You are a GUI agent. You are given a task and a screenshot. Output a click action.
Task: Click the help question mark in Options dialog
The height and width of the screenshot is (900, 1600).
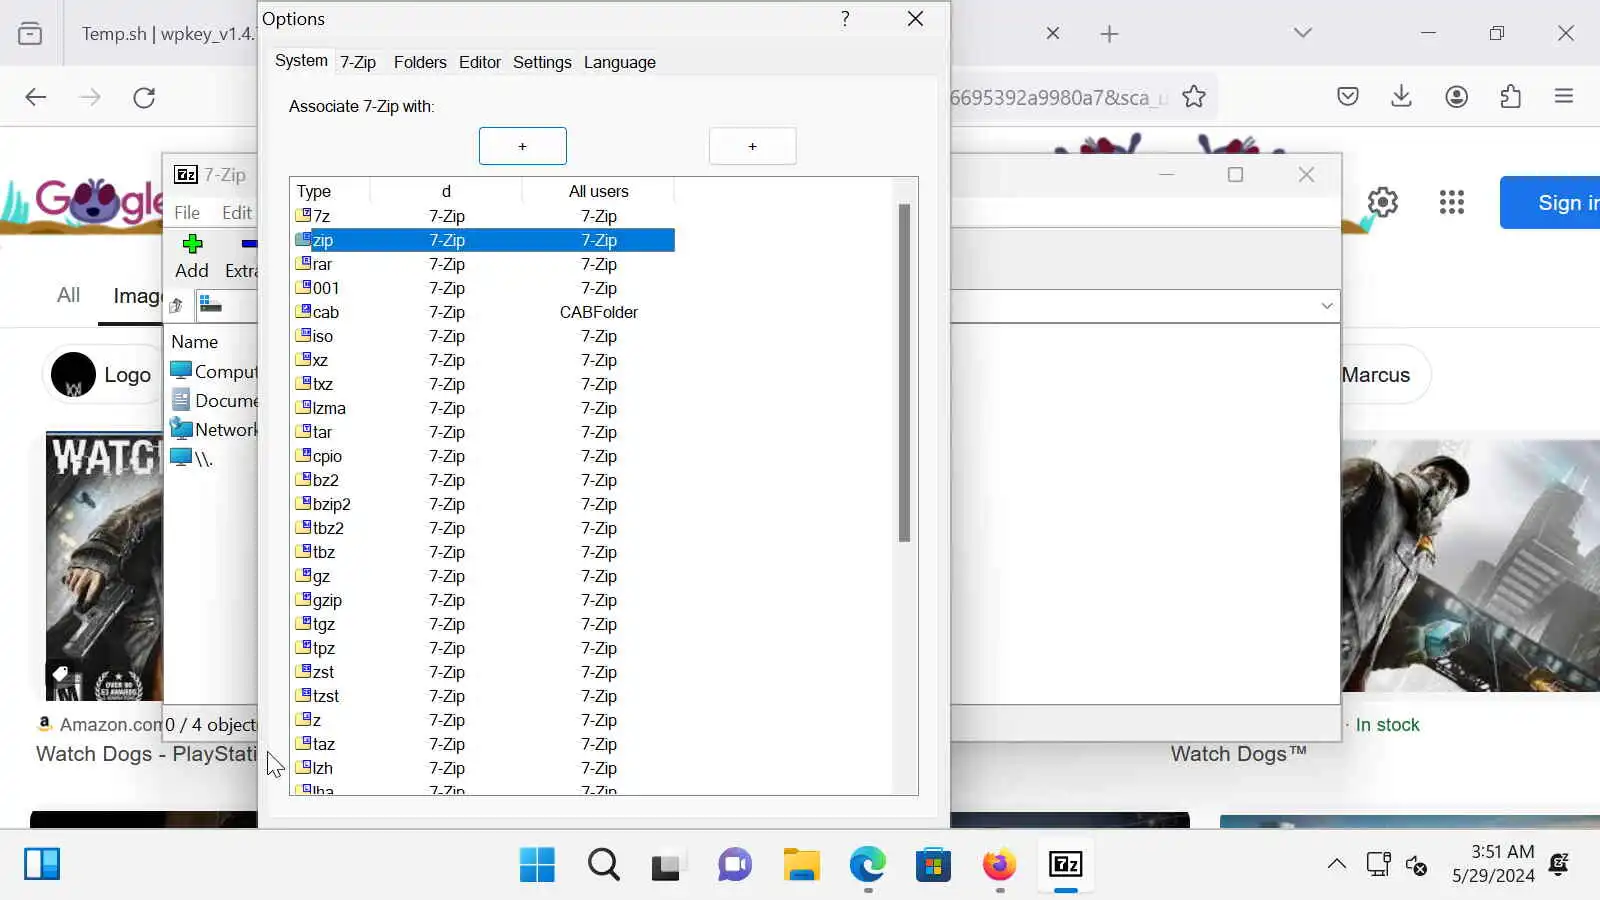(x=846, y=19)
